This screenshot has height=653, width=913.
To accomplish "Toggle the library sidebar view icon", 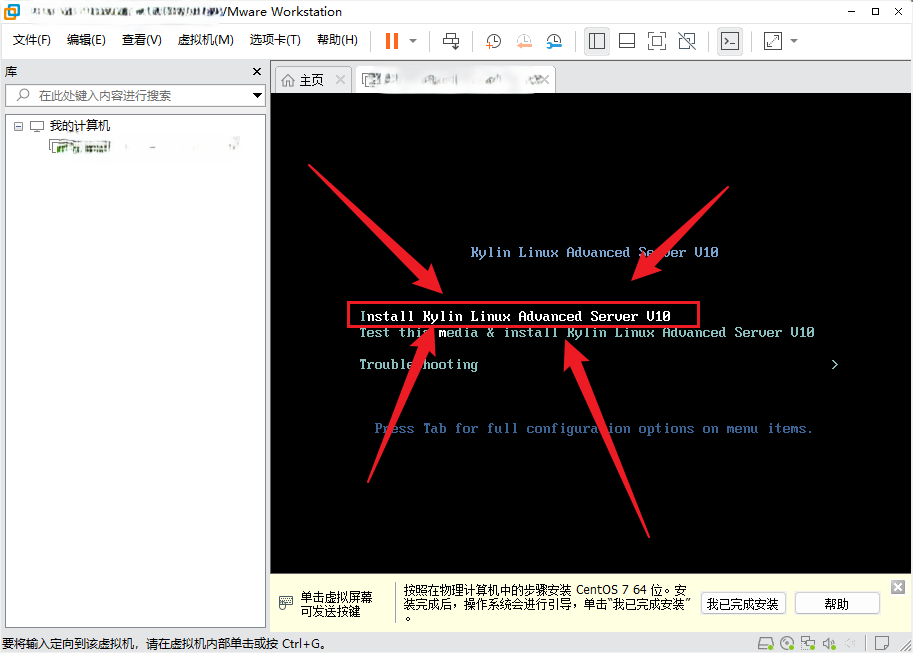I will [597, 41].
